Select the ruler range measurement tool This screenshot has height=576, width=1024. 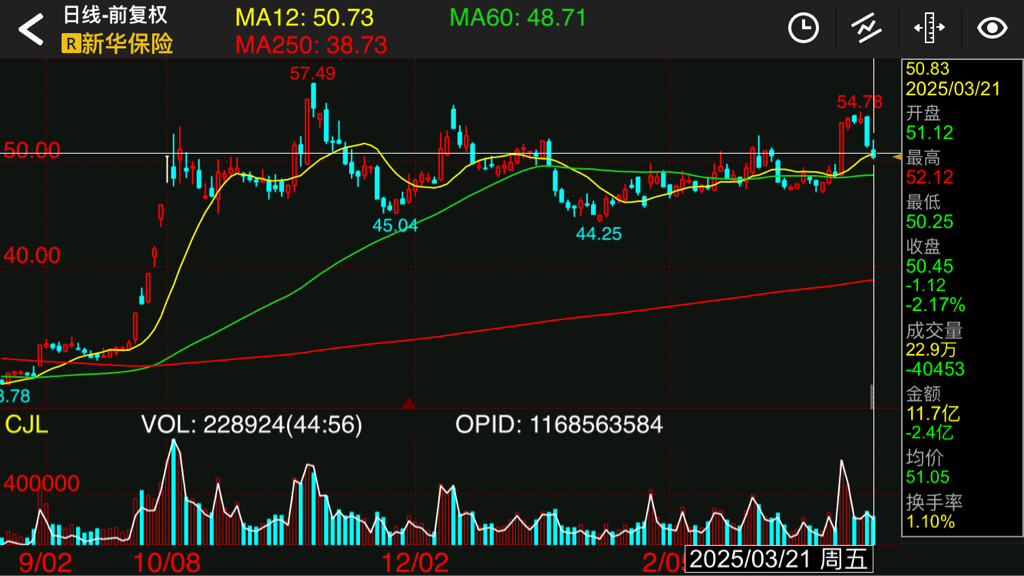[x=929, y=28]
